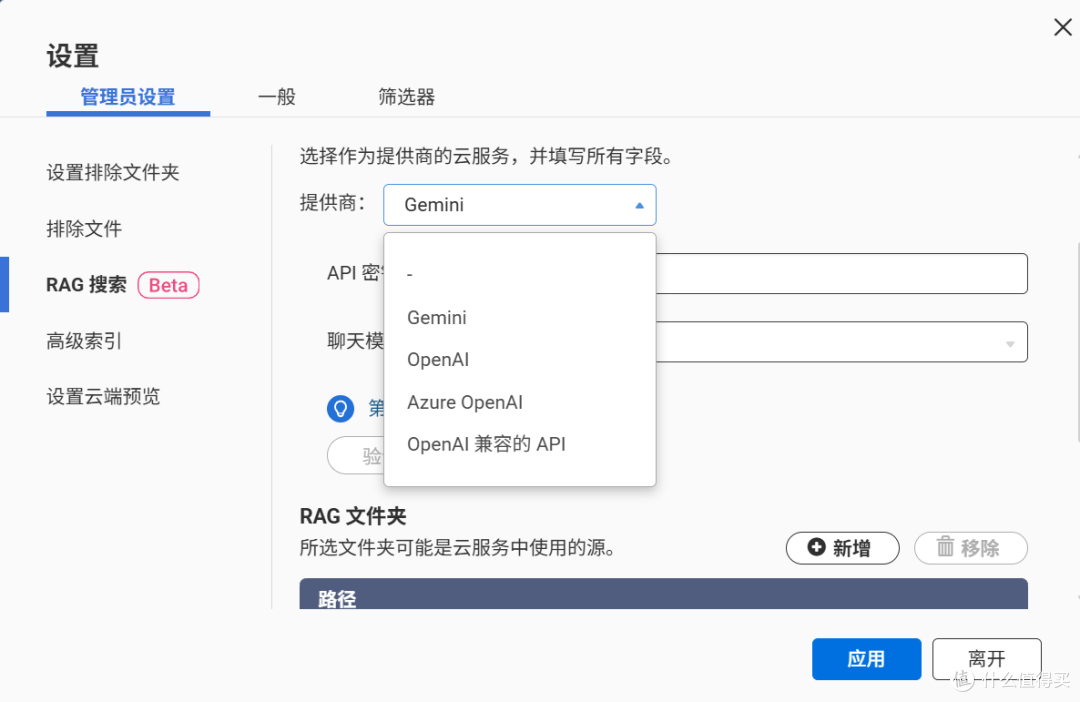The height and width of the screenshot is (702, 1080).
Task: Click the 离开 button
Action: [986, 659]
